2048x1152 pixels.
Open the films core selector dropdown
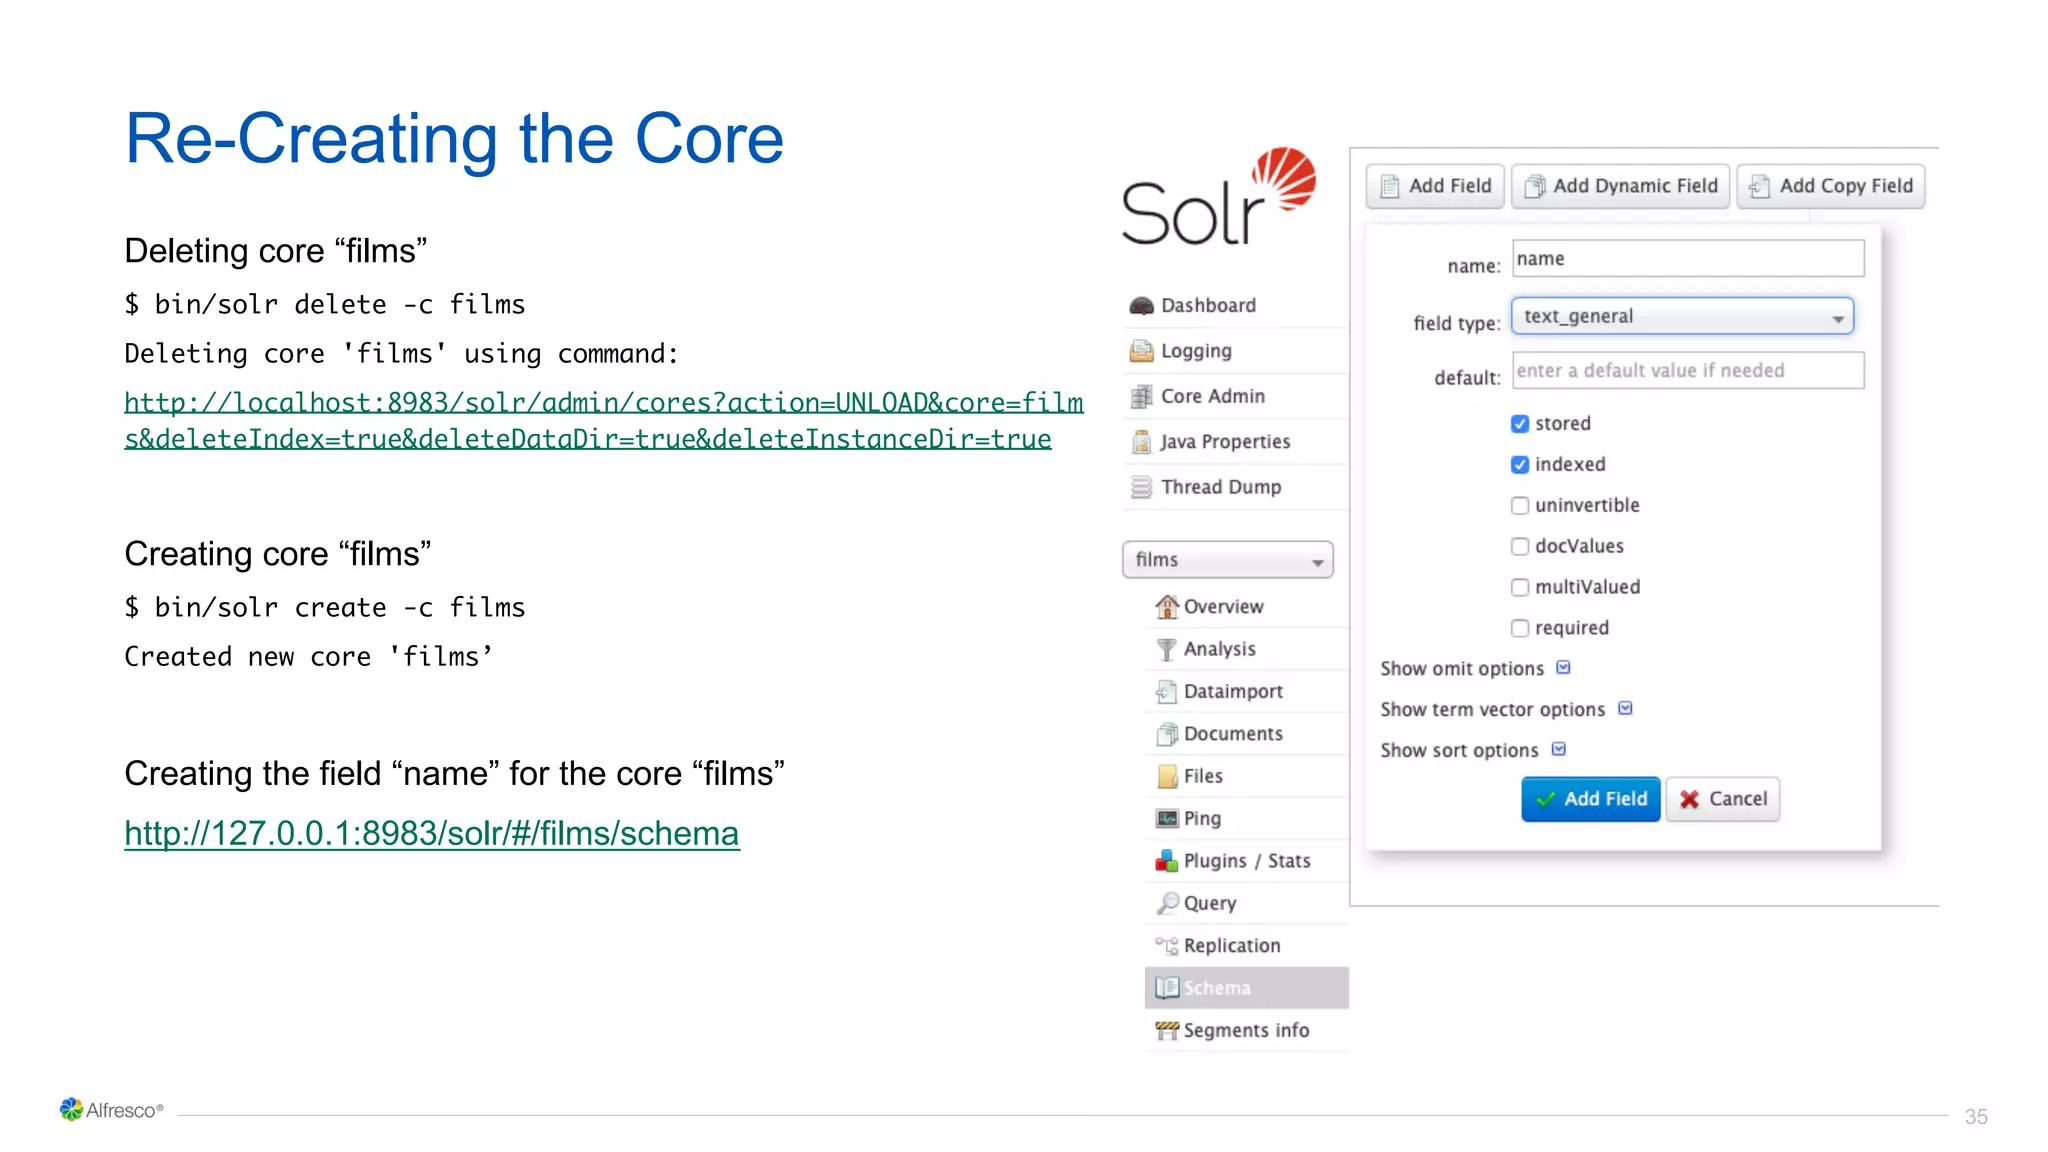(1228, 560)
